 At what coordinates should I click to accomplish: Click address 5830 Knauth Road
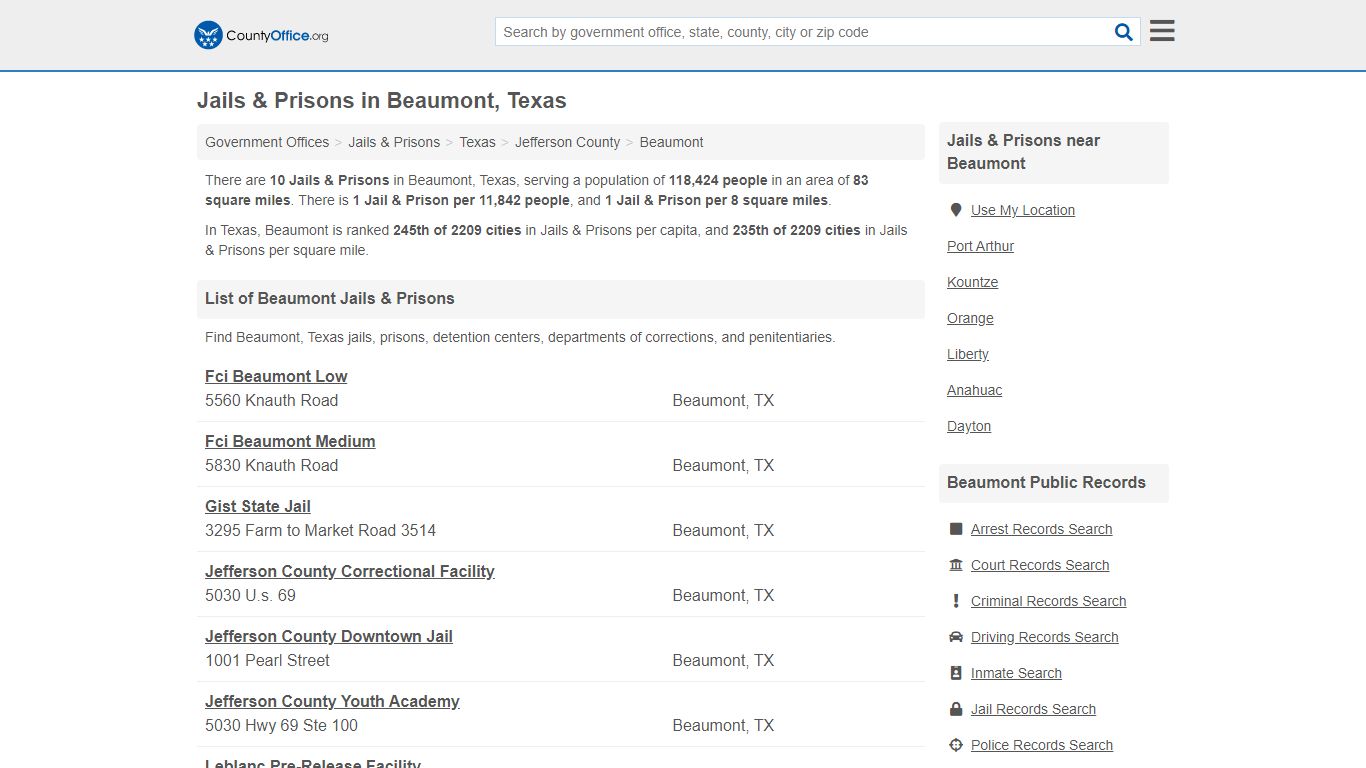click(x=271, y=465)
